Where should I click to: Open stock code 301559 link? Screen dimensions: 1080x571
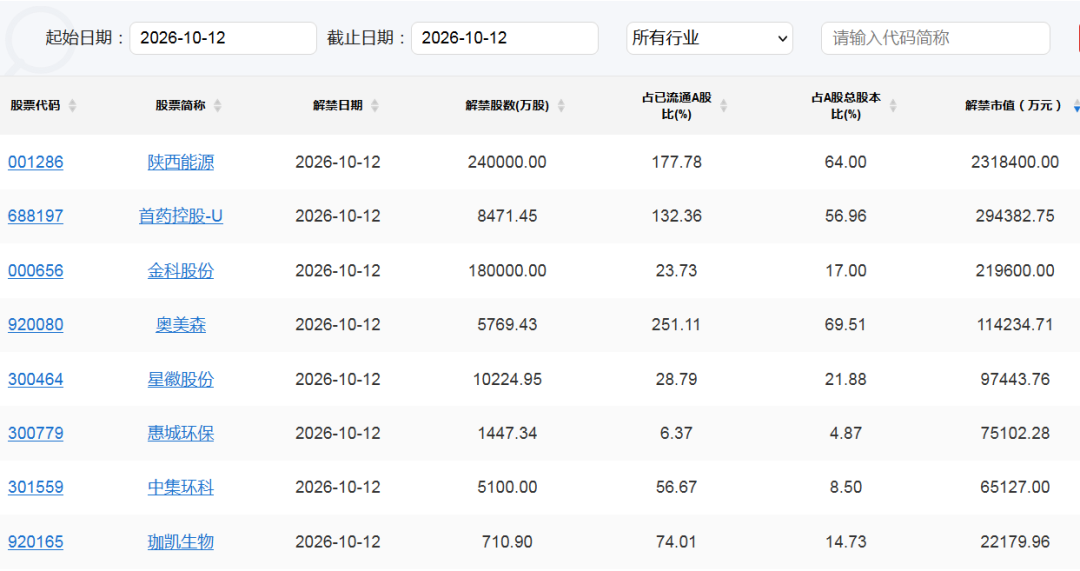[36, 487]
